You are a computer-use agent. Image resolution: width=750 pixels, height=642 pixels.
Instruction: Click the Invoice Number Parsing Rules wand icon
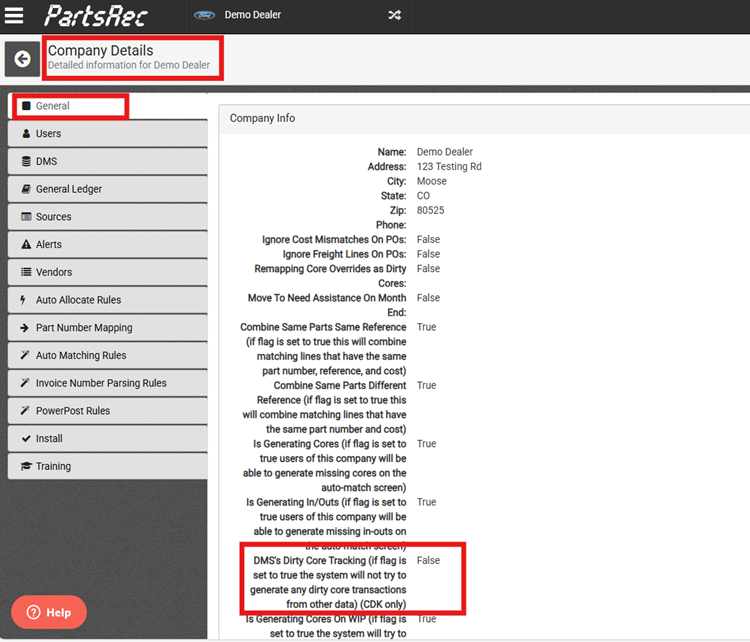point(25,383)
